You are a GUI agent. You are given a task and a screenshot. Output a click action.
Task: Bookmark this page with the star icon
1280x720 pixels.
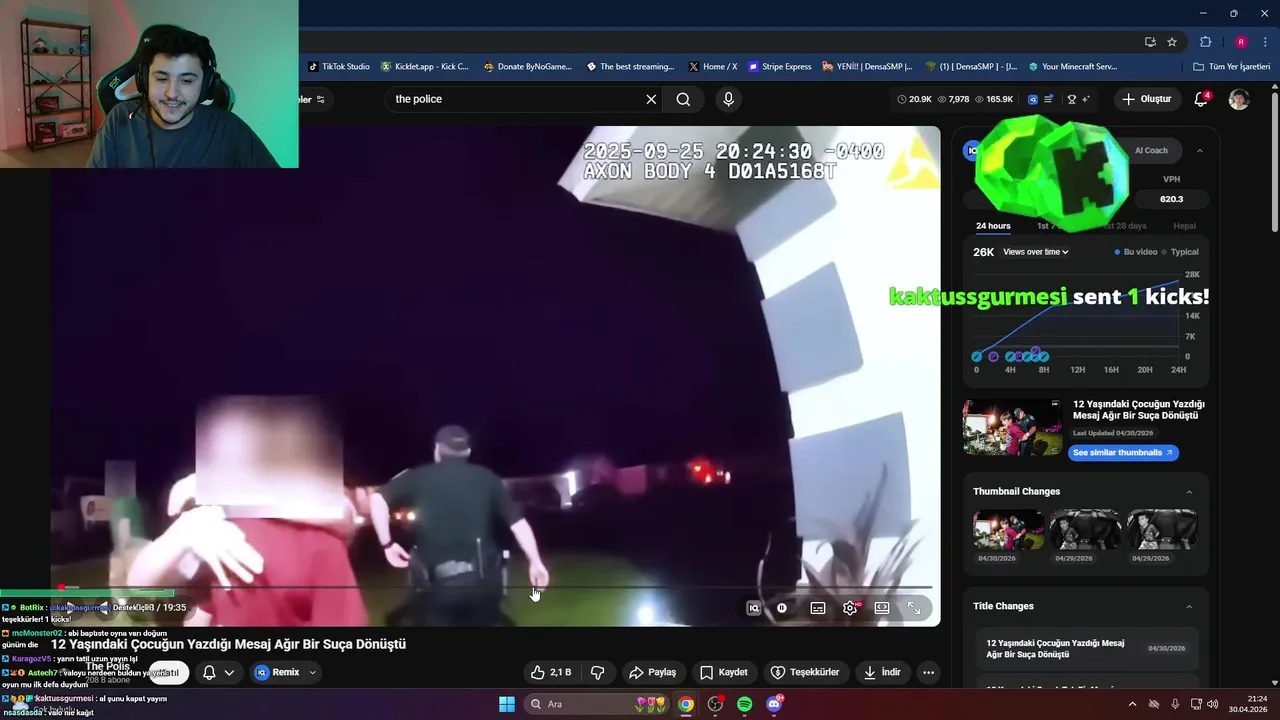point(1172,42)
